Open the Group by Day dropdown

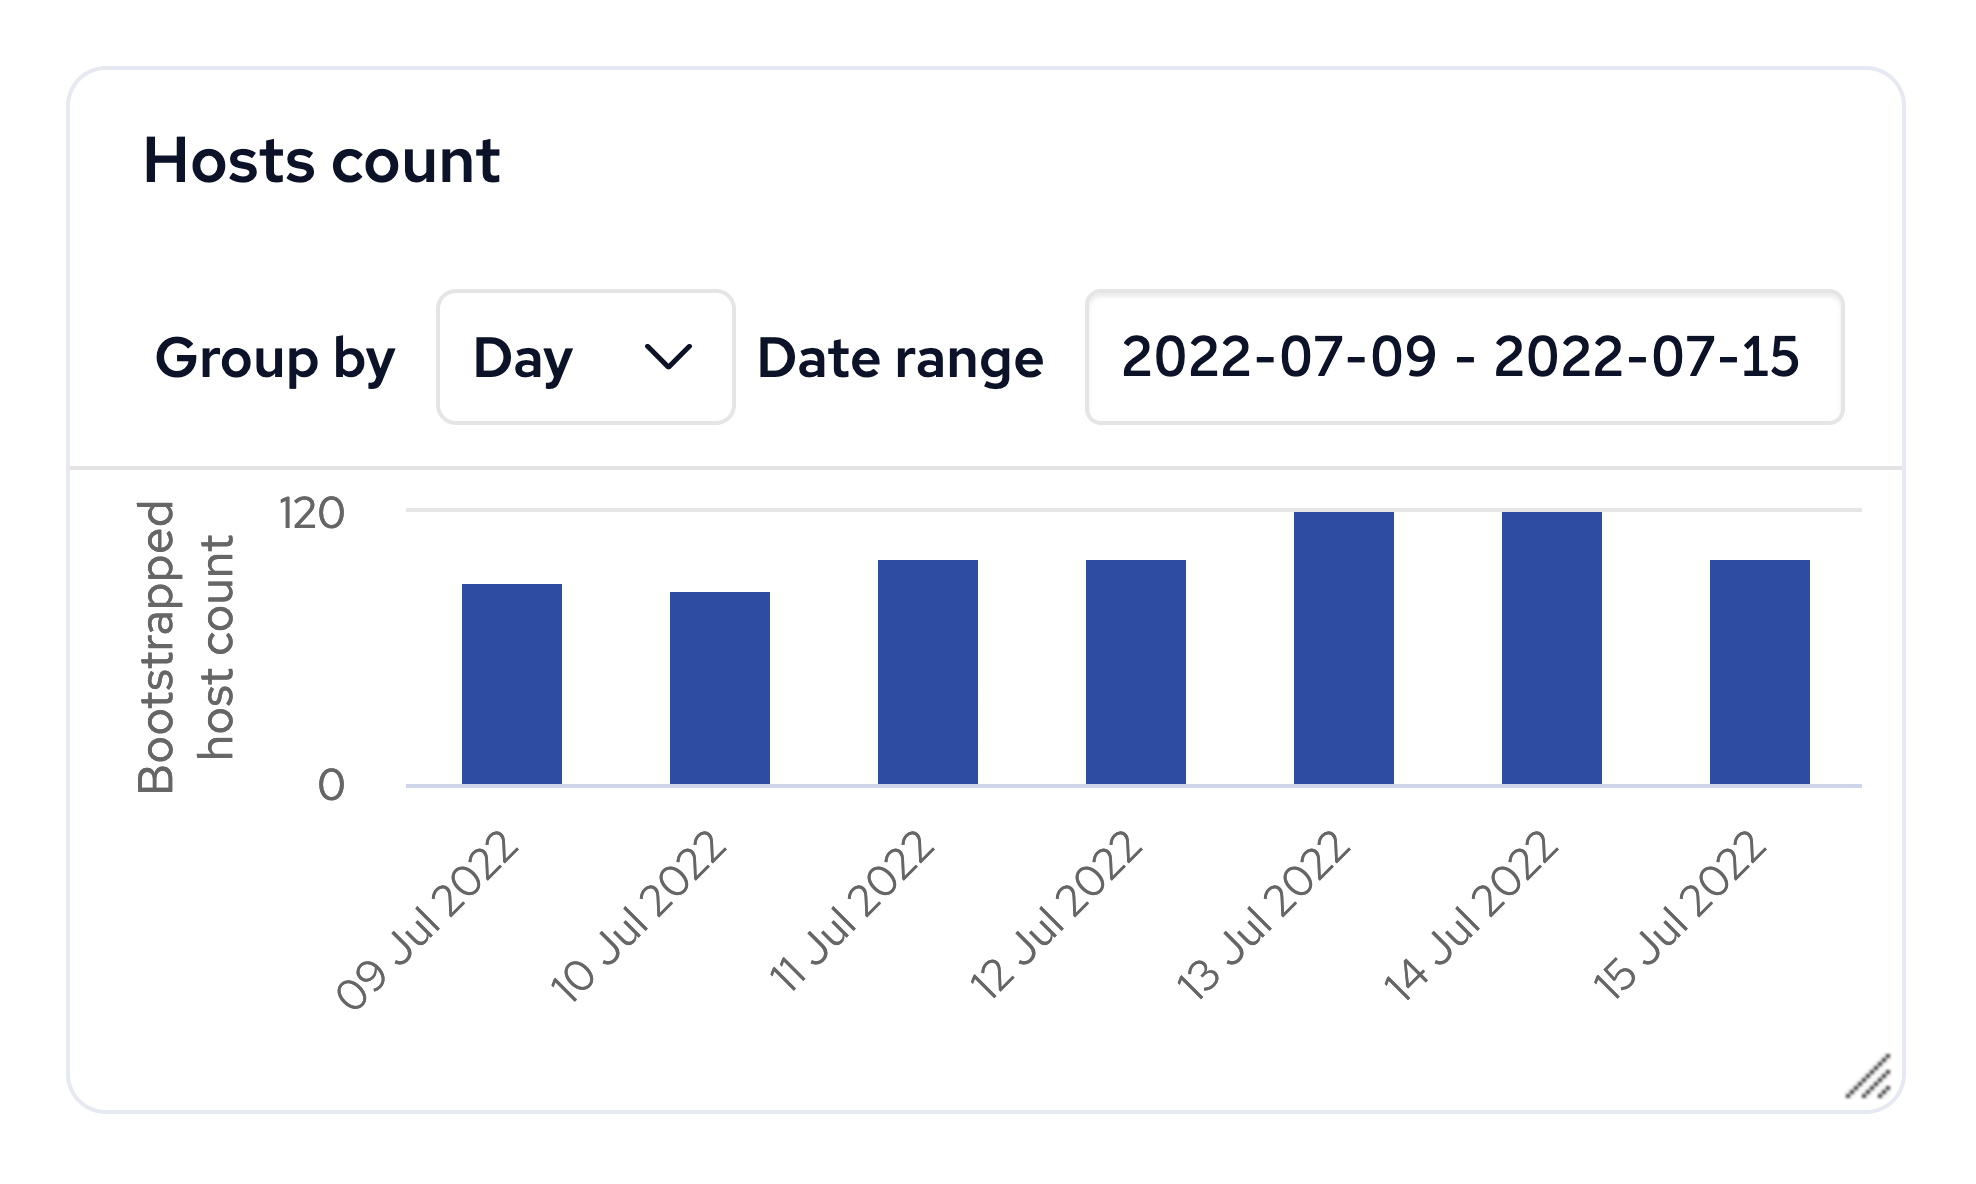tap(586, 357)
